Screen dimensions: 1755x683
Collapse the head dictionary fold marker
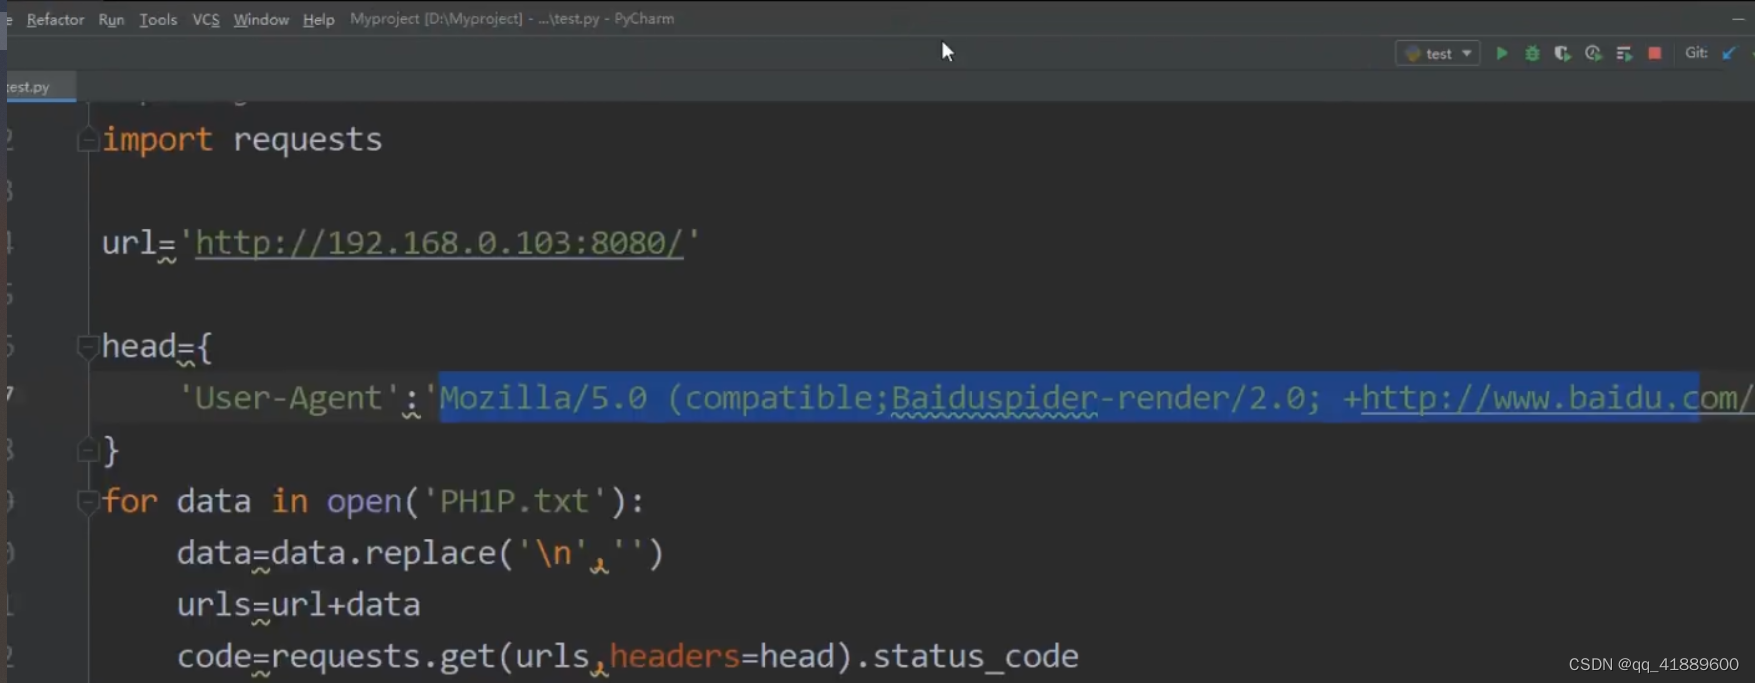tap(87, 346)
